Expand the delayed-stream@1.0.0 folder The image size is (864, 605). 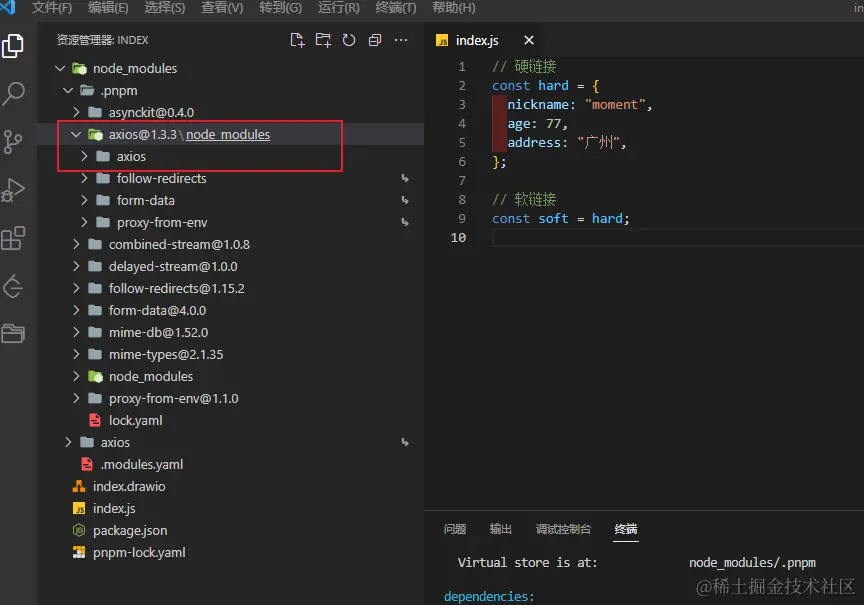(76, 266)
